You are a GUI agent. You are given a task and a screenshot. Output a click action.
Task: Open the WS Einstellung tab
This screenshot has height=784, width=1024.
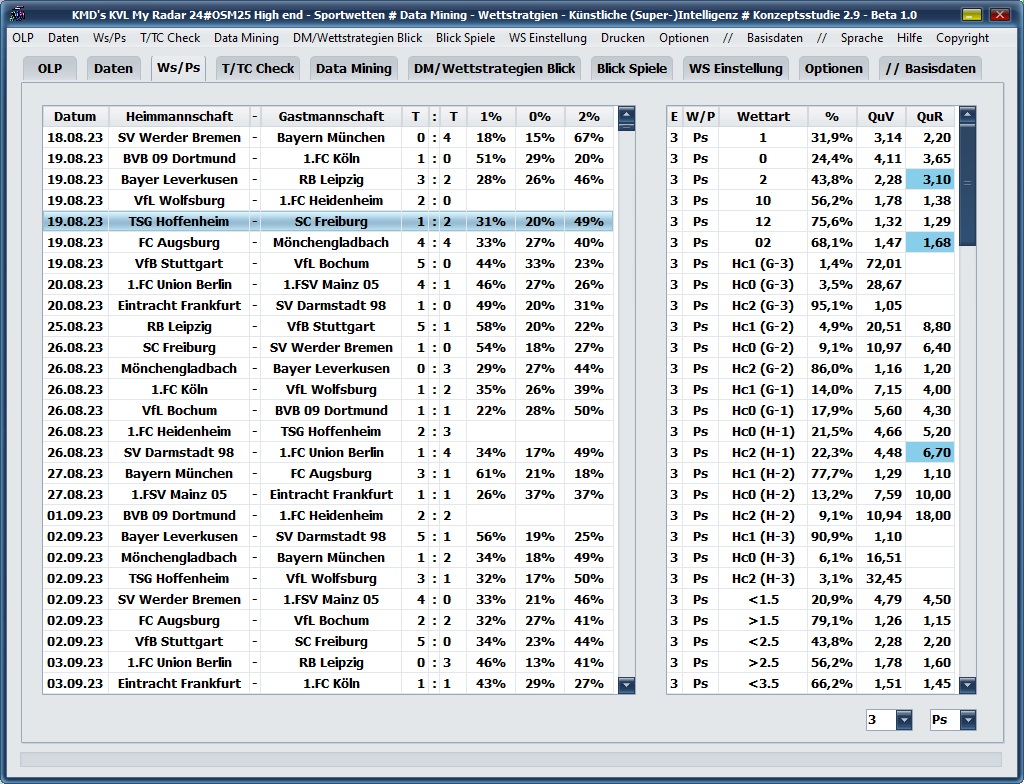[x=735, y=69]
